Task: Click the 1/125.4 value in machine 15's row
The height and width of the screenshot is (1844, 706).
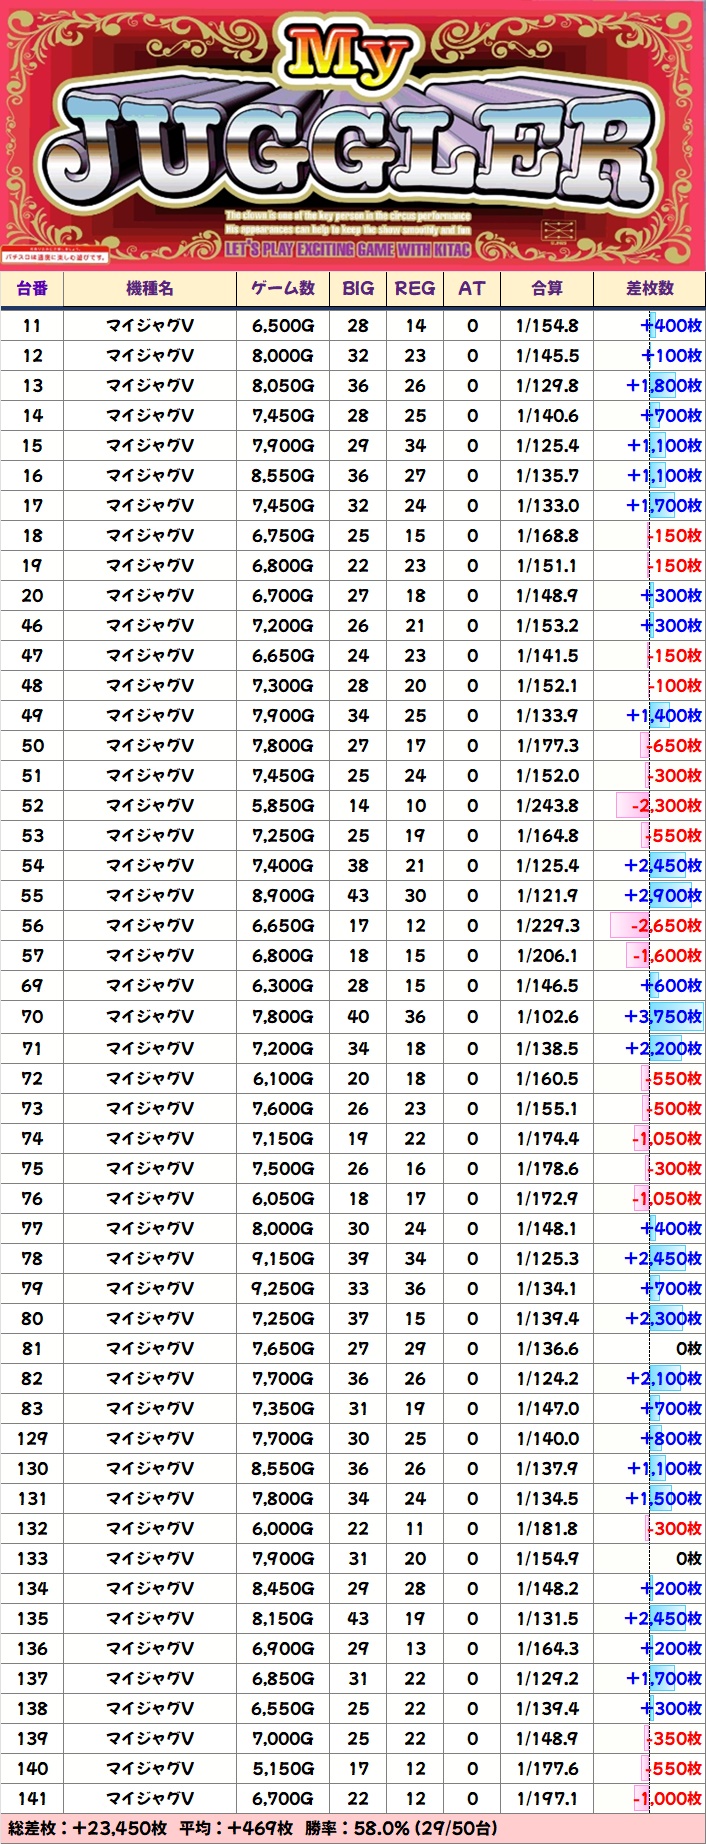Action: pos(547,446)
